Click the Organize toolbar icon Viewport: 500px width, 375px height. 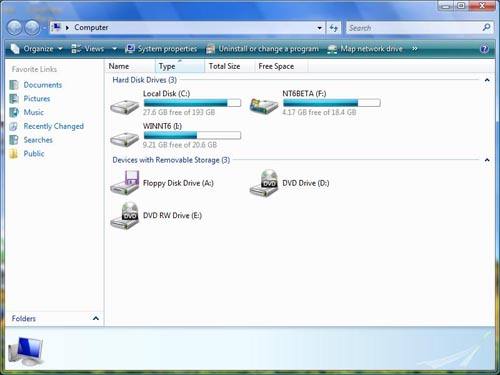pyautogui.click(x=15, y=49)
